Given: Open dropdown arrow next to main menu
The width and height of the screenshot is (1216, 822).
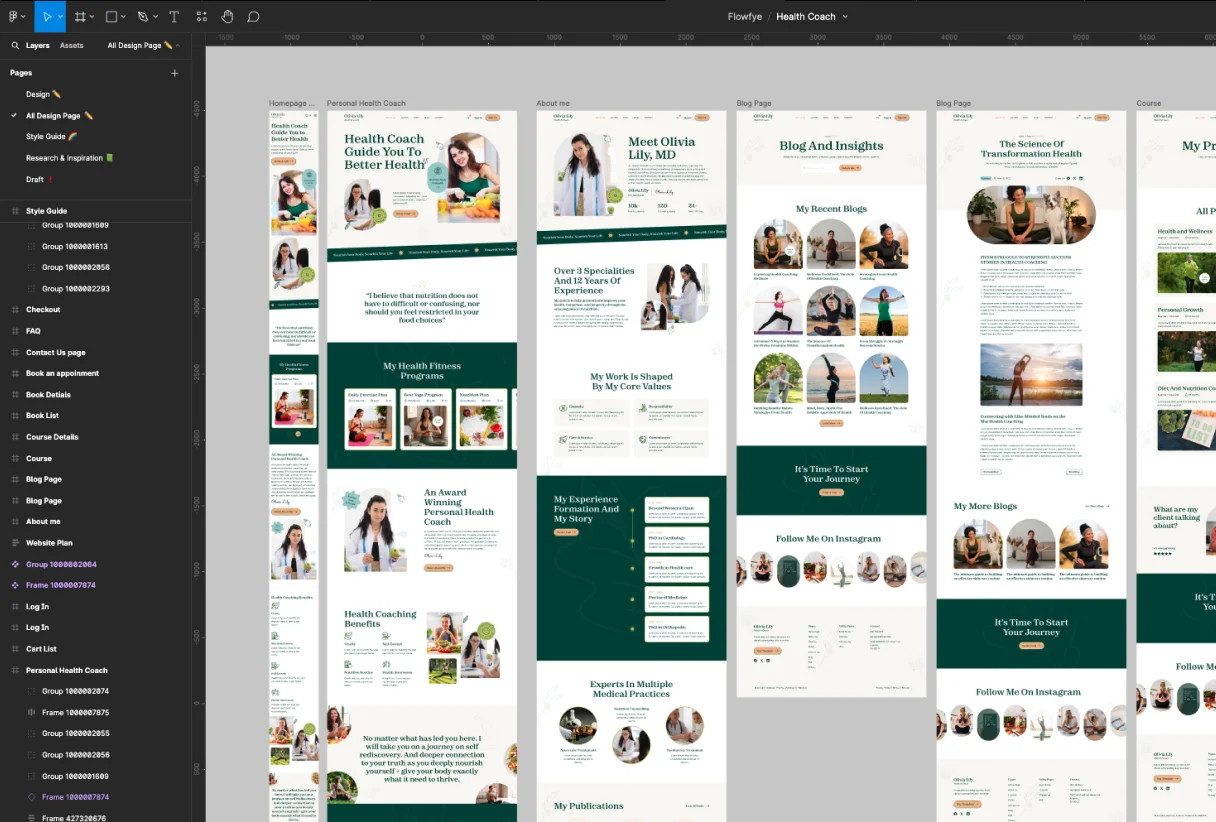Looking at the screenshot, I should (x=24, y=17).
